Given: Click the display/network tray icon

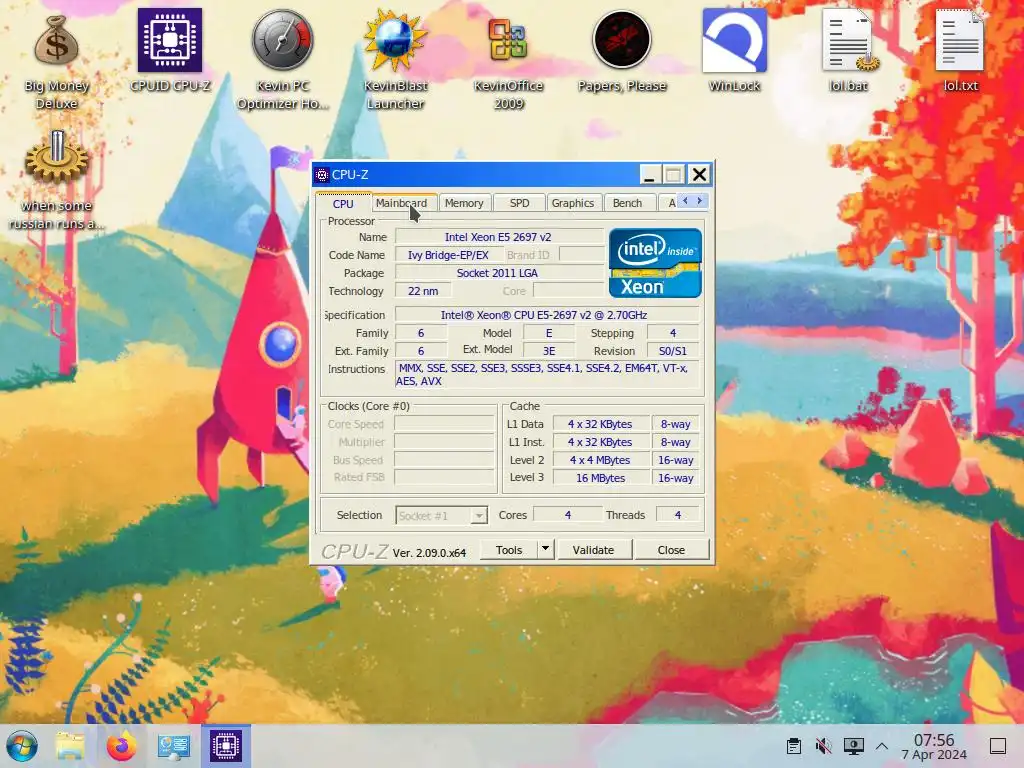Looking at the screenshot, I should (x=854, y=746).
